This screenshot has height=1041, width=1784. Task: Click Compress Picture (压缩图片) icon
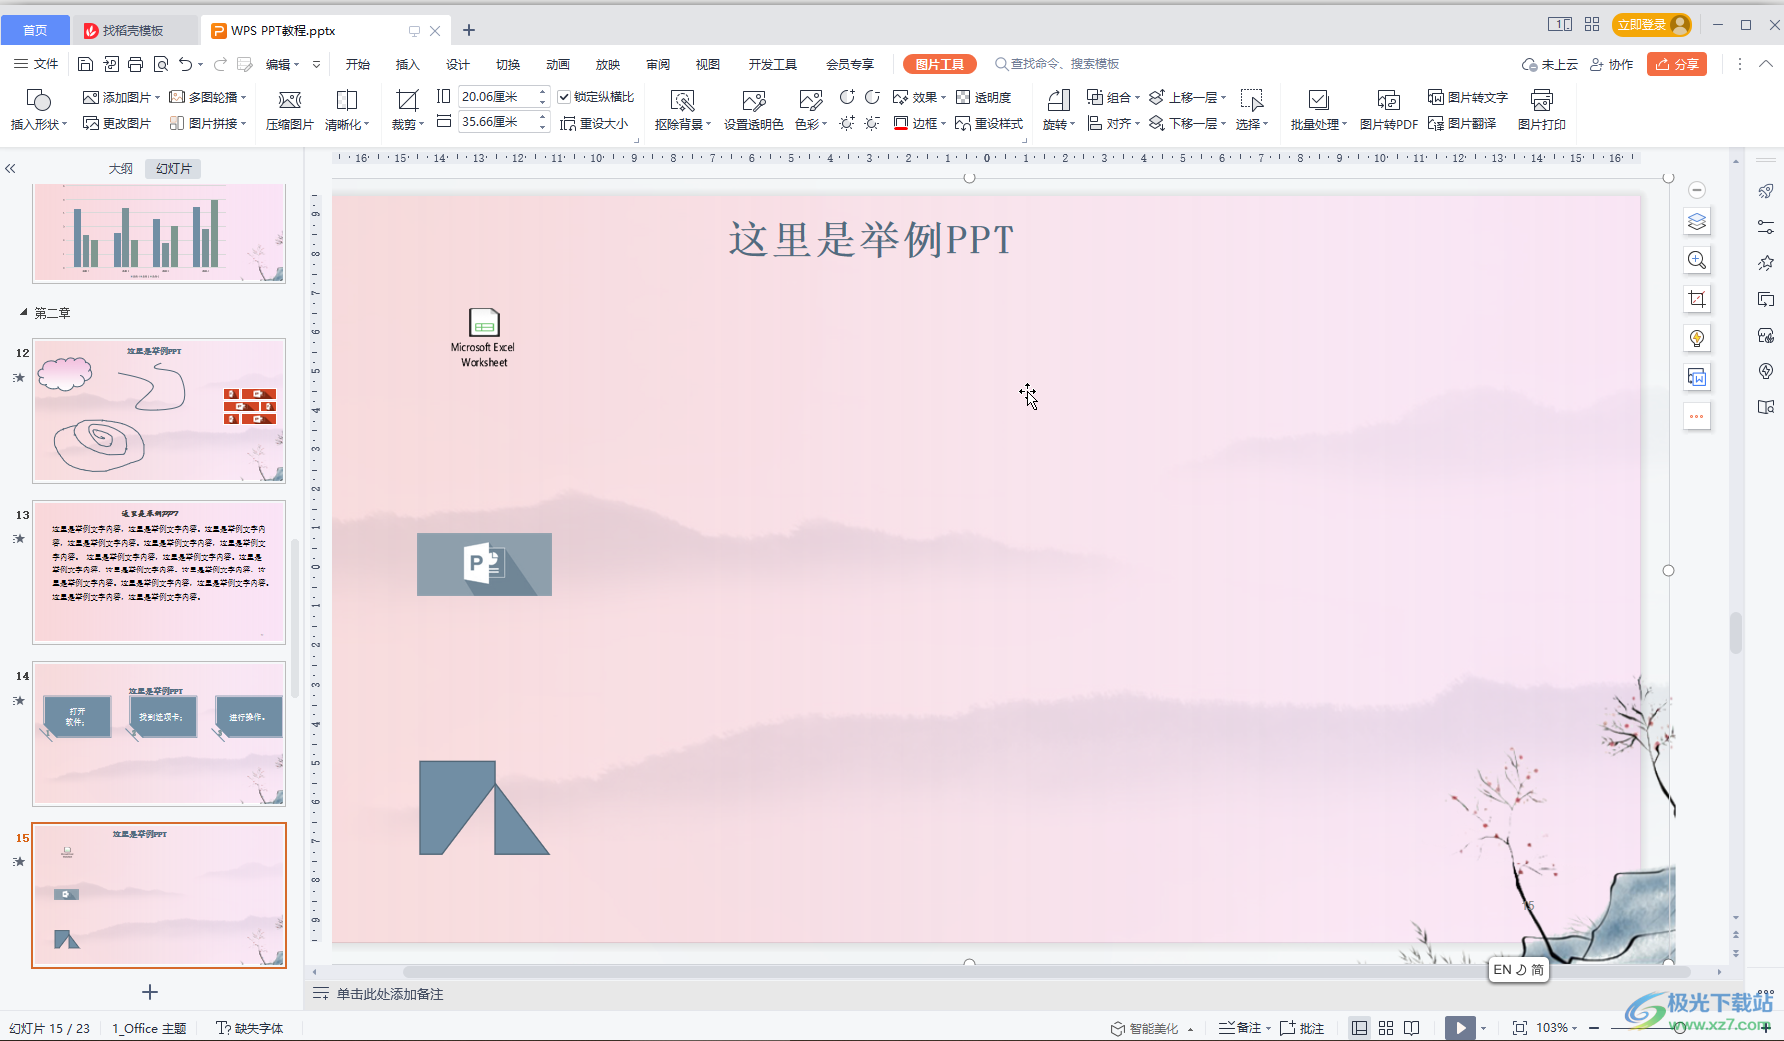tap(289, 110)
